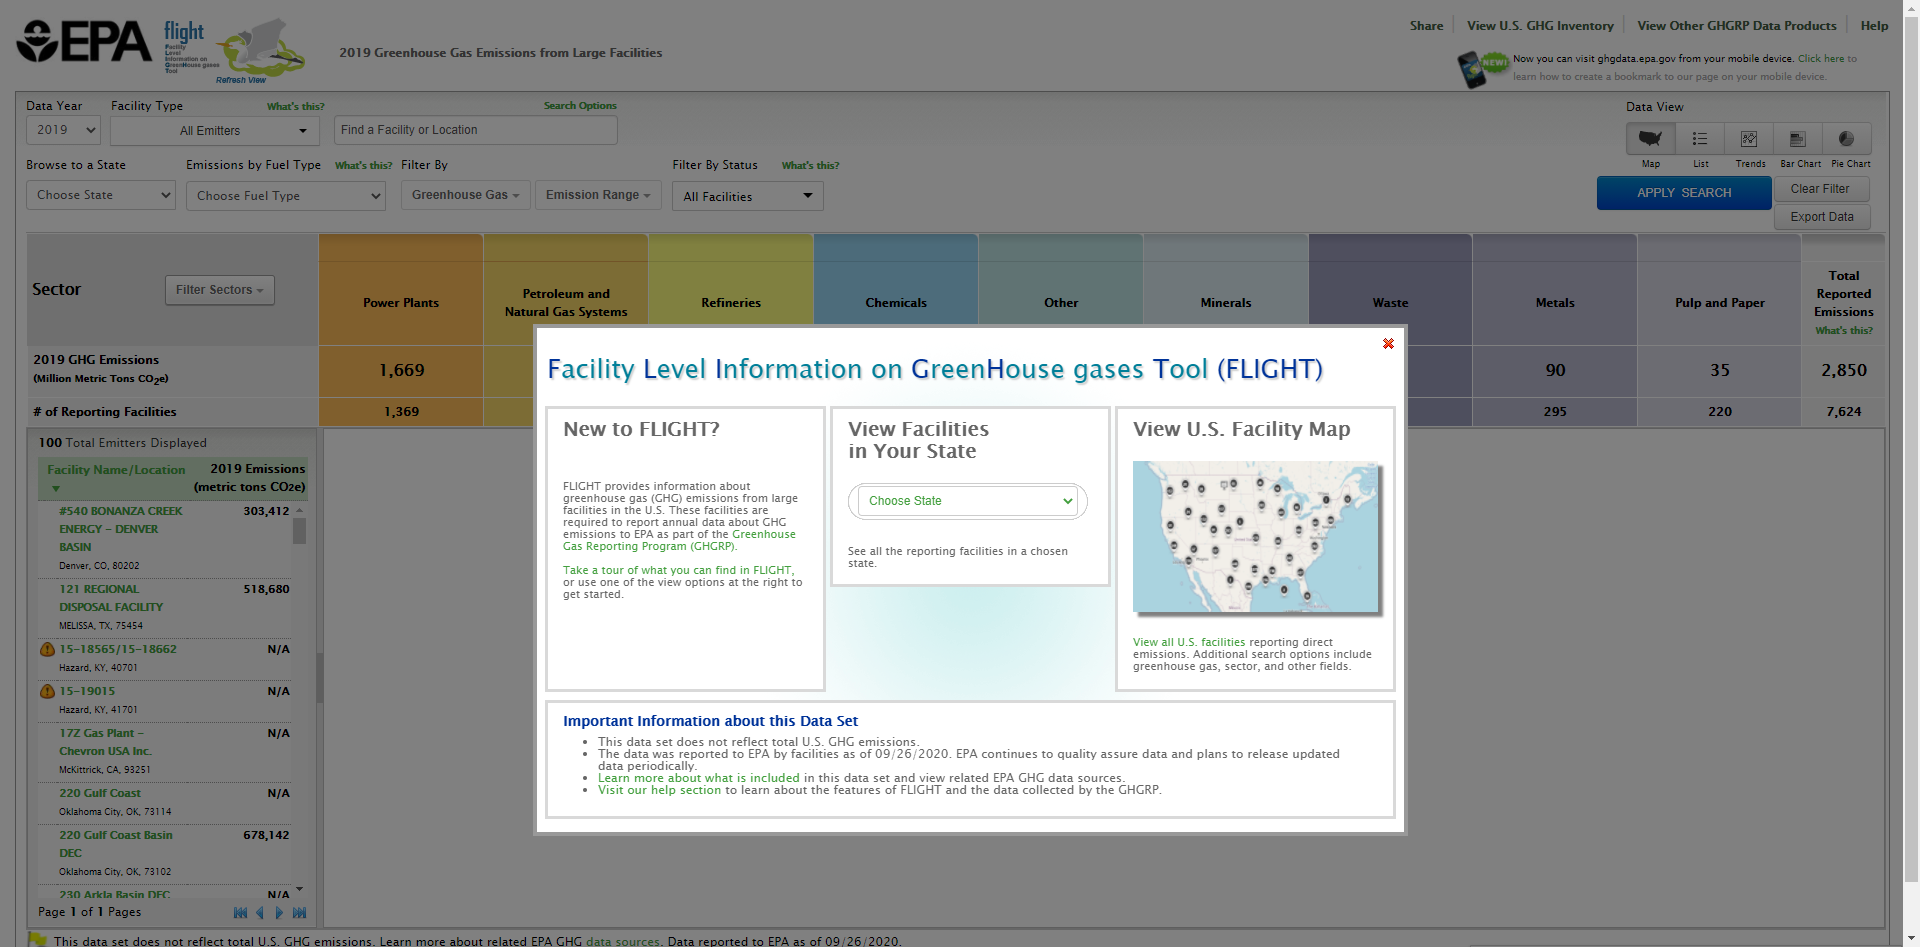Image resolution: width=1920 pixels, height=947 pixels.
Task: Click sort arrow under Facility Name/Location
Action: point(56,489)
